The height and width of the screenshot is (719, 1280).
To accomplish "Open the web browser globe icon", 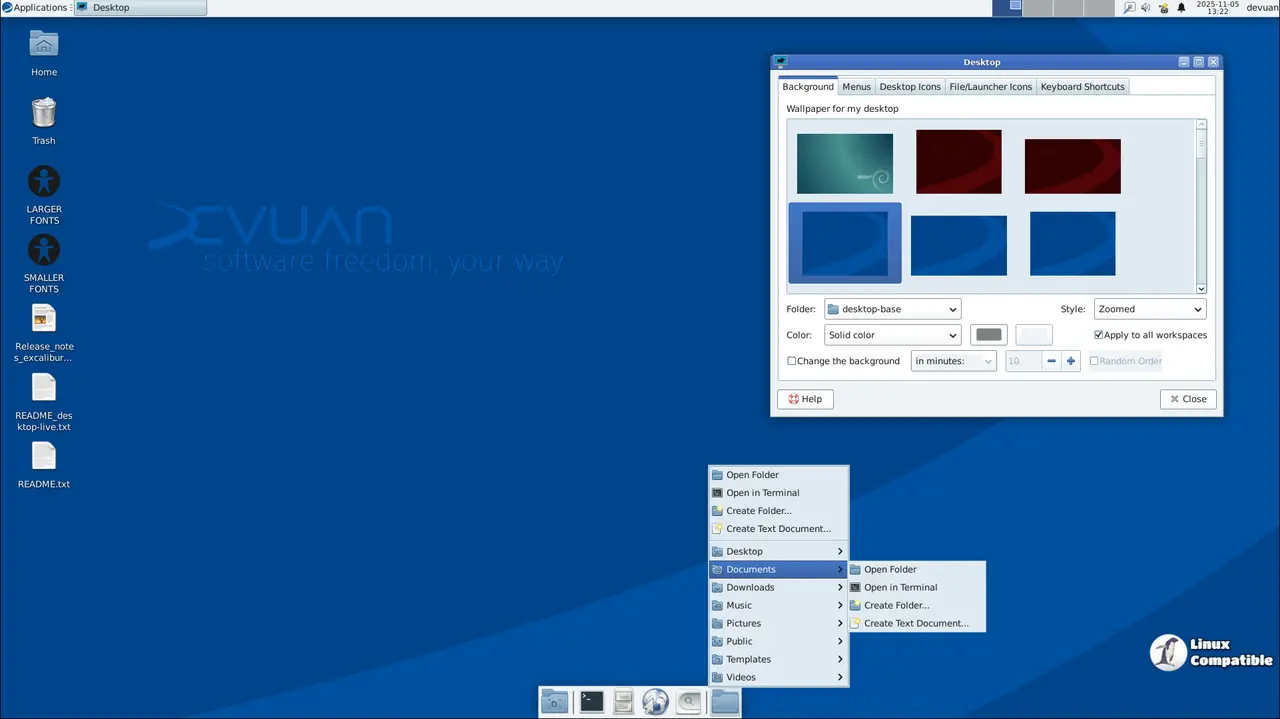I will coord(655,702).
